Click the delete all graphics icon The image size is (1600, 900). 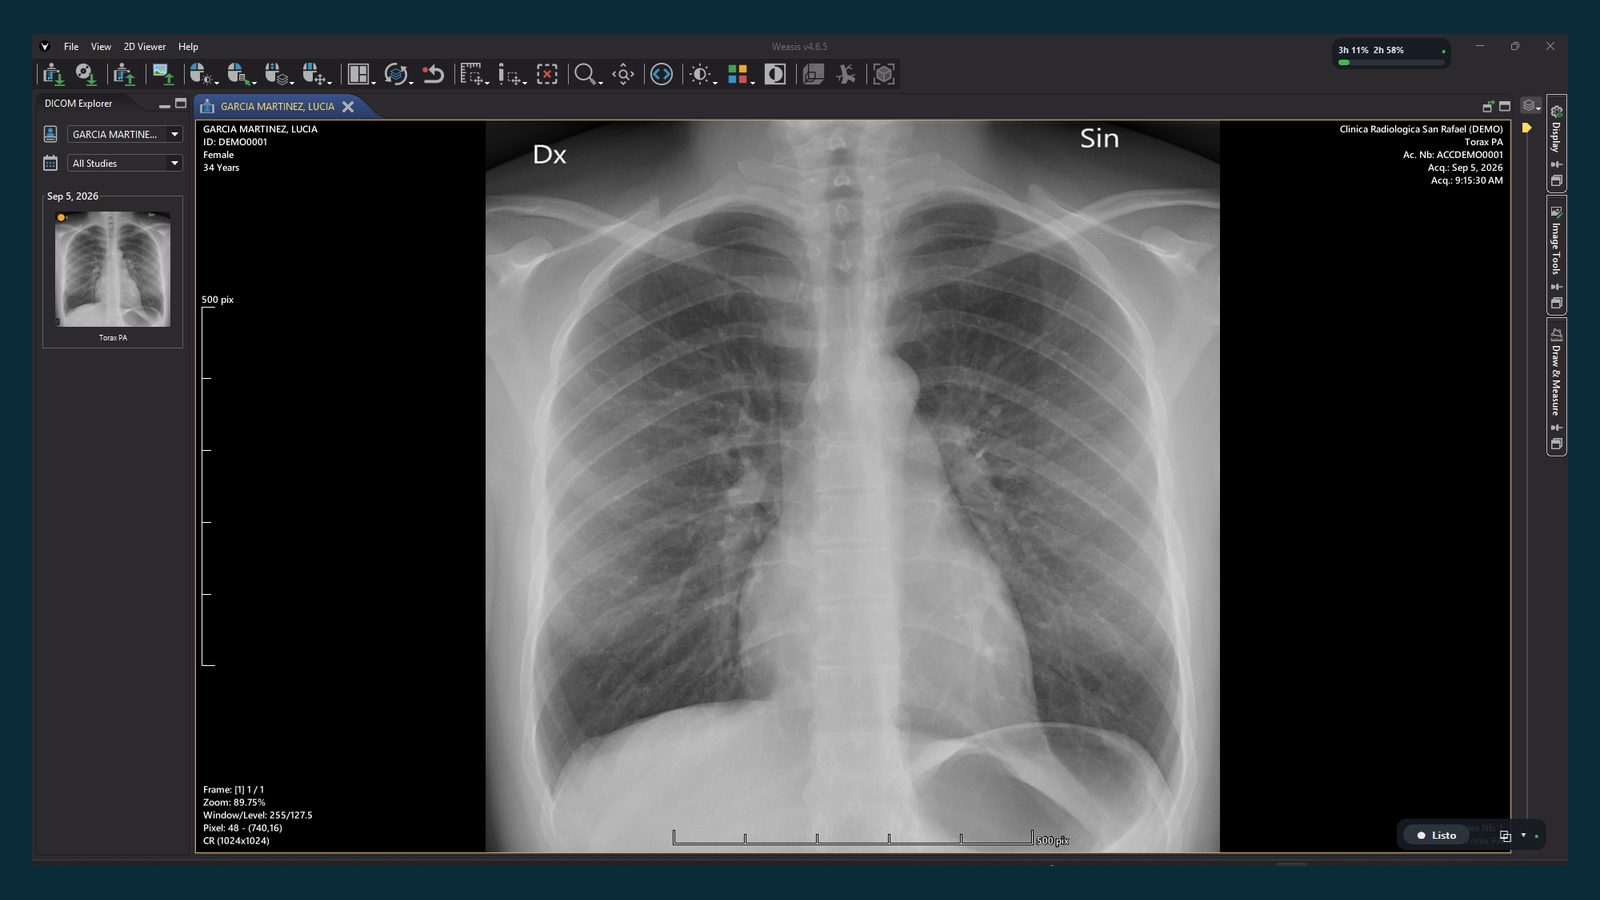(547, 74)
